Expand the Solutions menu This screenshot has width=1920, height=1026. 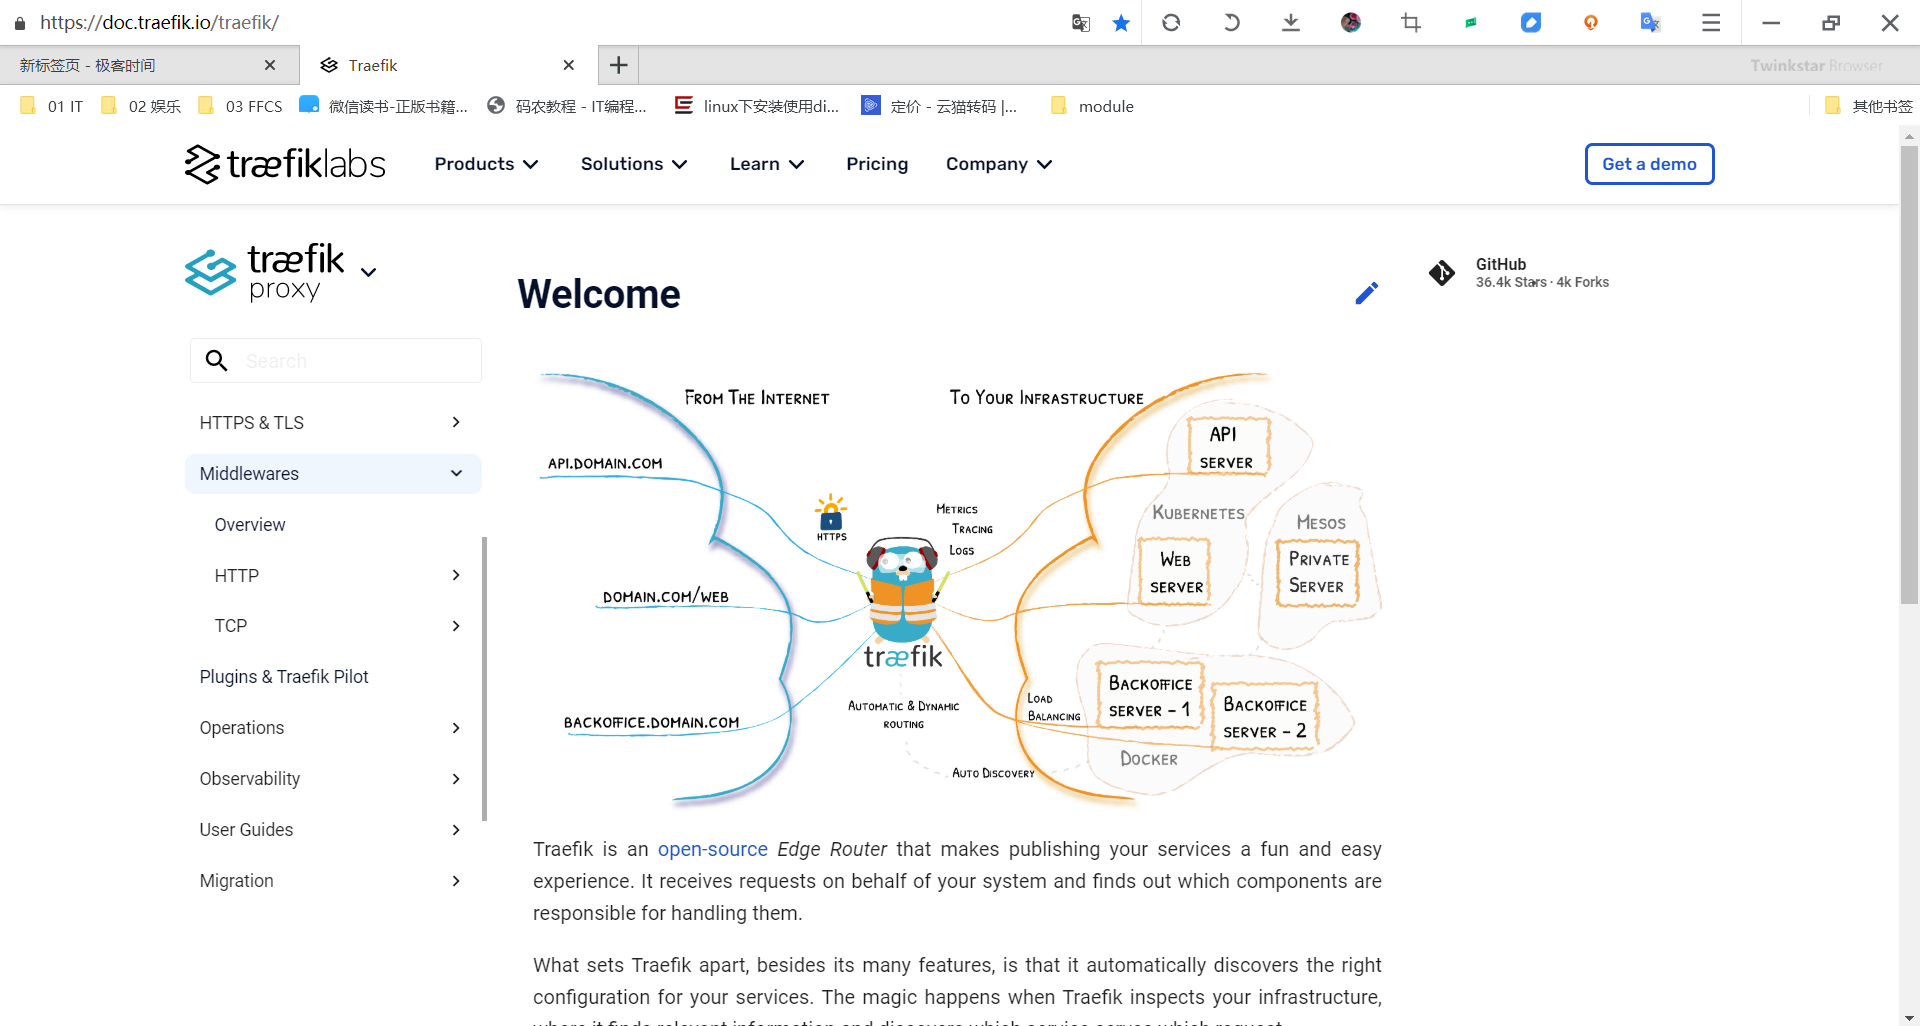[x=634, y=164]
